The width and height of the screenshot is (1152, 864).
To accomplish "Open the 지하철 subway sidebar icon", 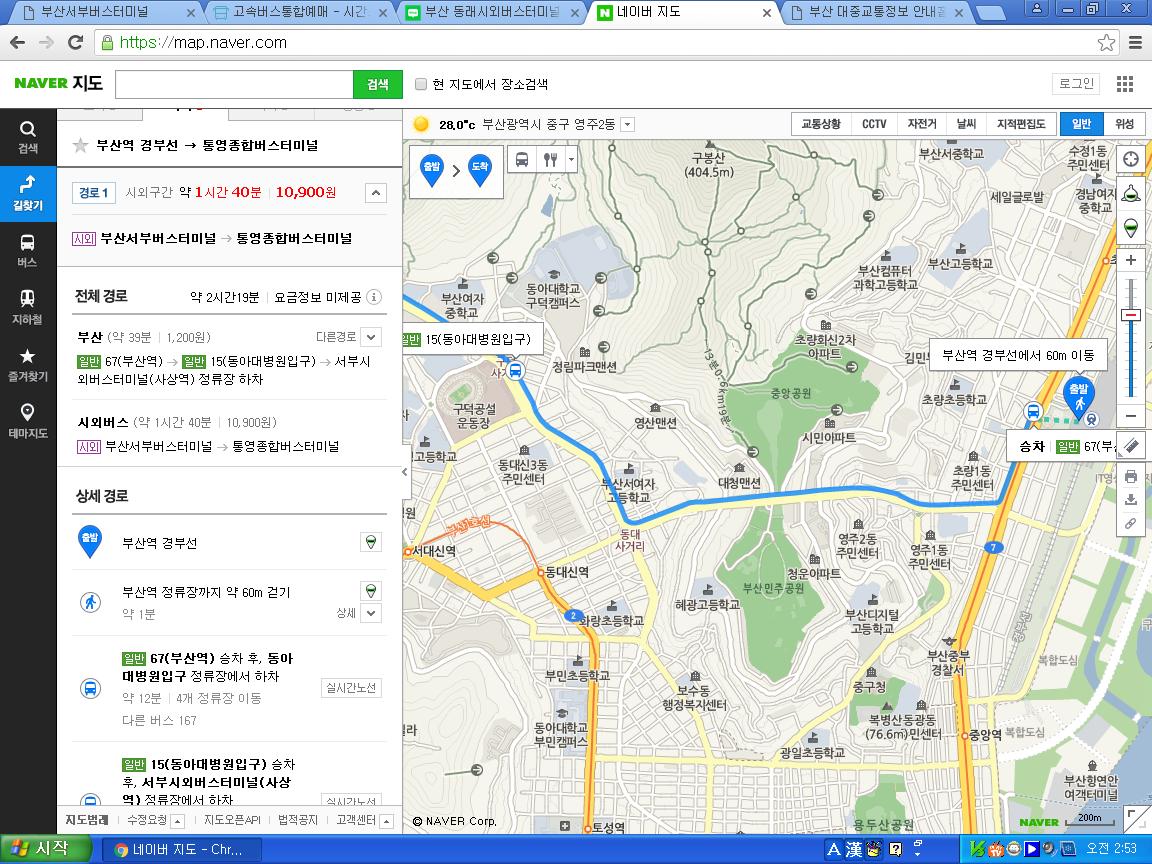I will click(x=27, y=305).
